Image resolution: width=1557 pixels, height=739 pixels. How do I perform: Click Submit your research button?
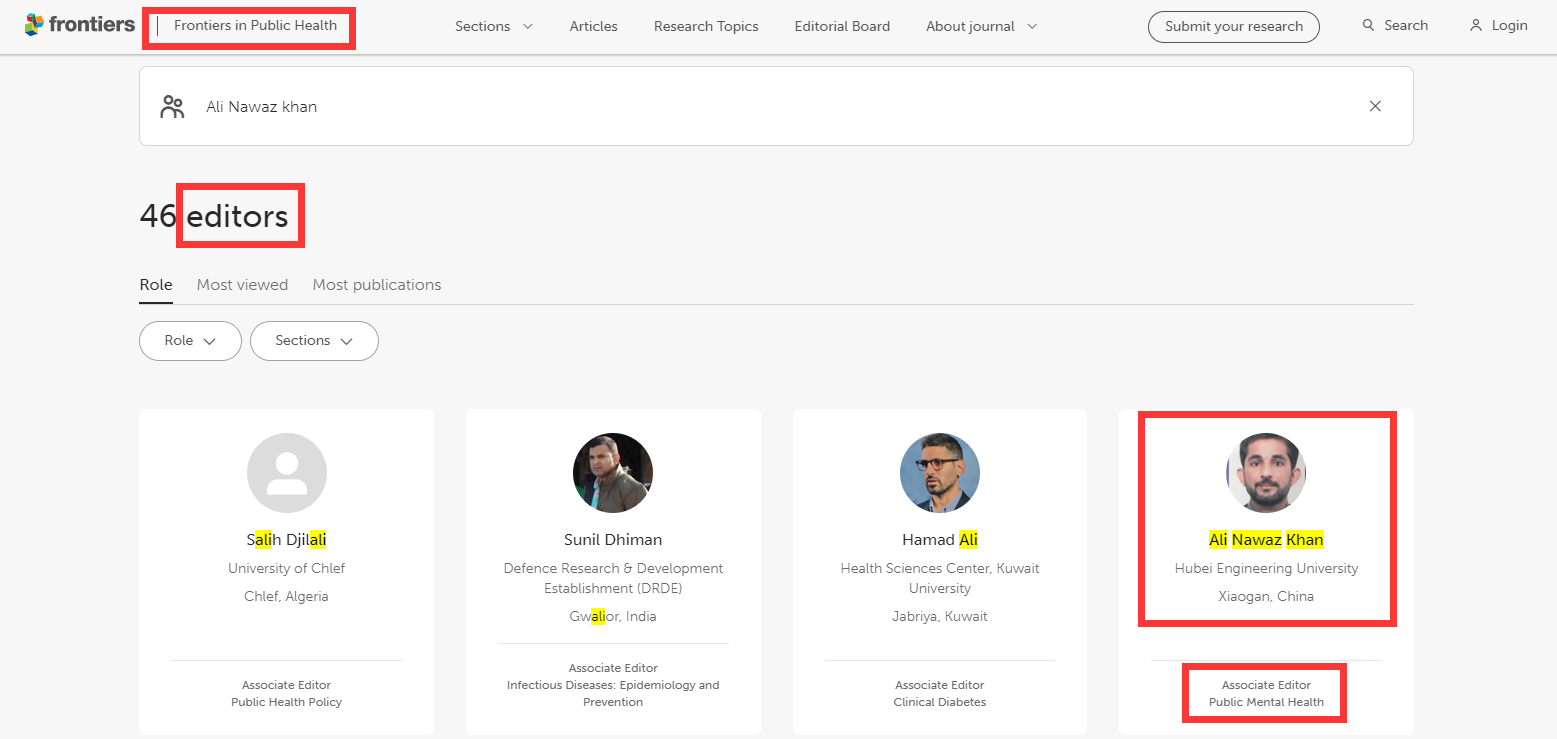pos(1233,27)
